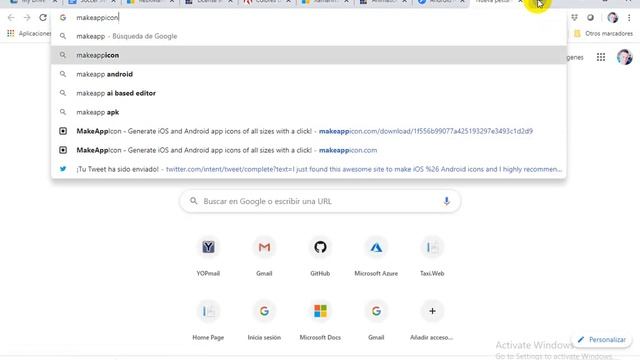
Task: Click the 'Buscar en Google o escribir una URL' box
Action: click(x=320, y=201)
